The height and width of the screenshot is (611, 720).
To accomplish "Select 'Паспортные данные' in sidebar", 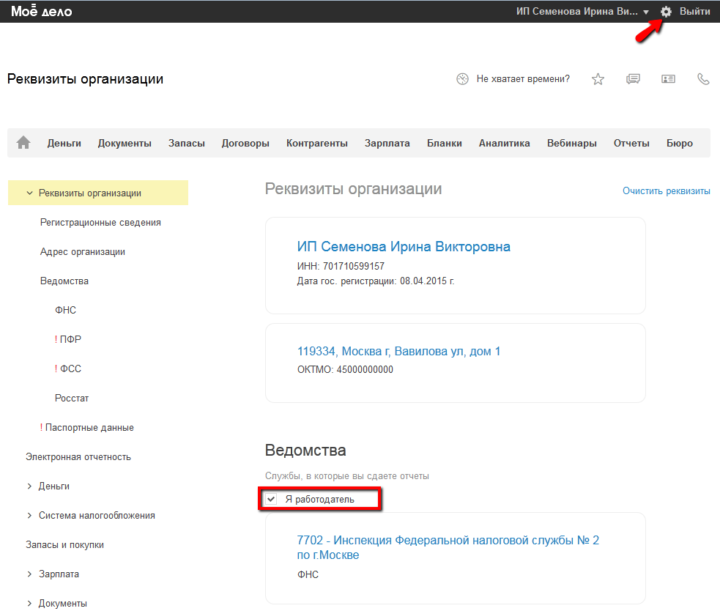I will [x=90, y=428].
